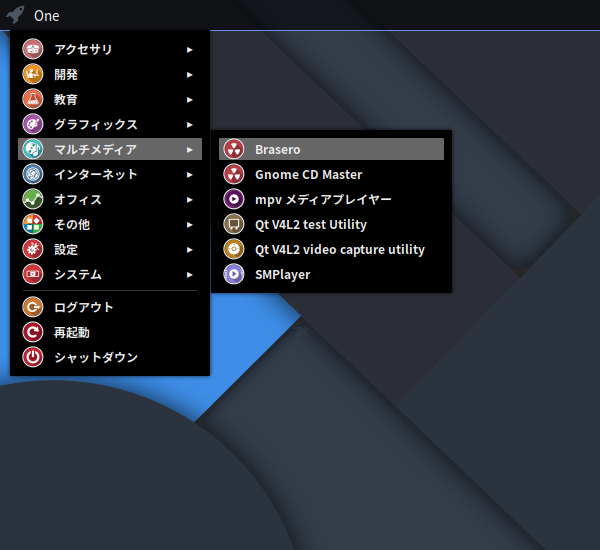Click the Qt V4L2 video capture icon
This screenshot has height=550, width=600.
pyautogui.click(x=234, y=249)
